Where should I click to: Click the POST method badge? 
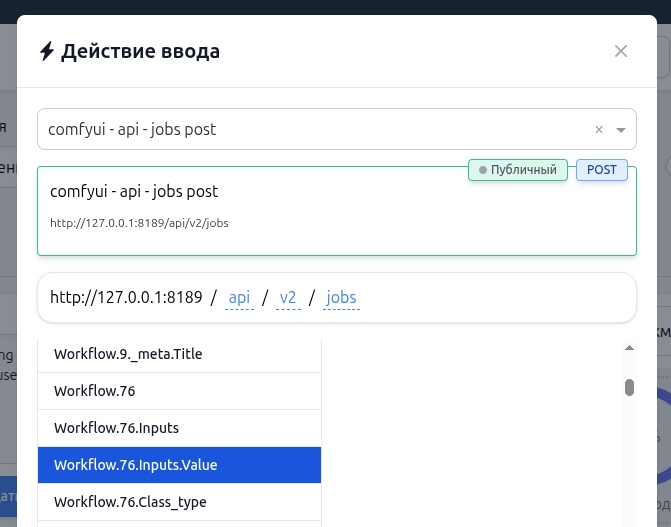602,170
